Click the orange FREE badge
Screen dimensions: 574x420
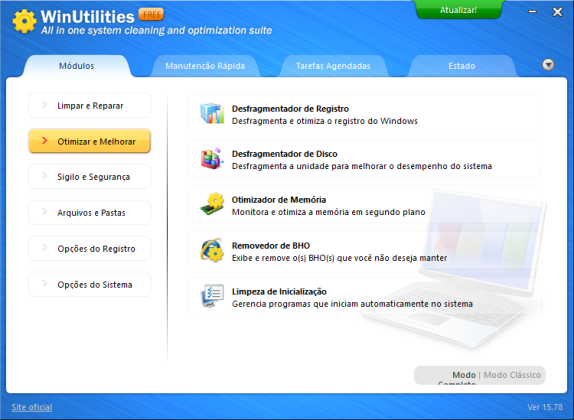point(151,14)
